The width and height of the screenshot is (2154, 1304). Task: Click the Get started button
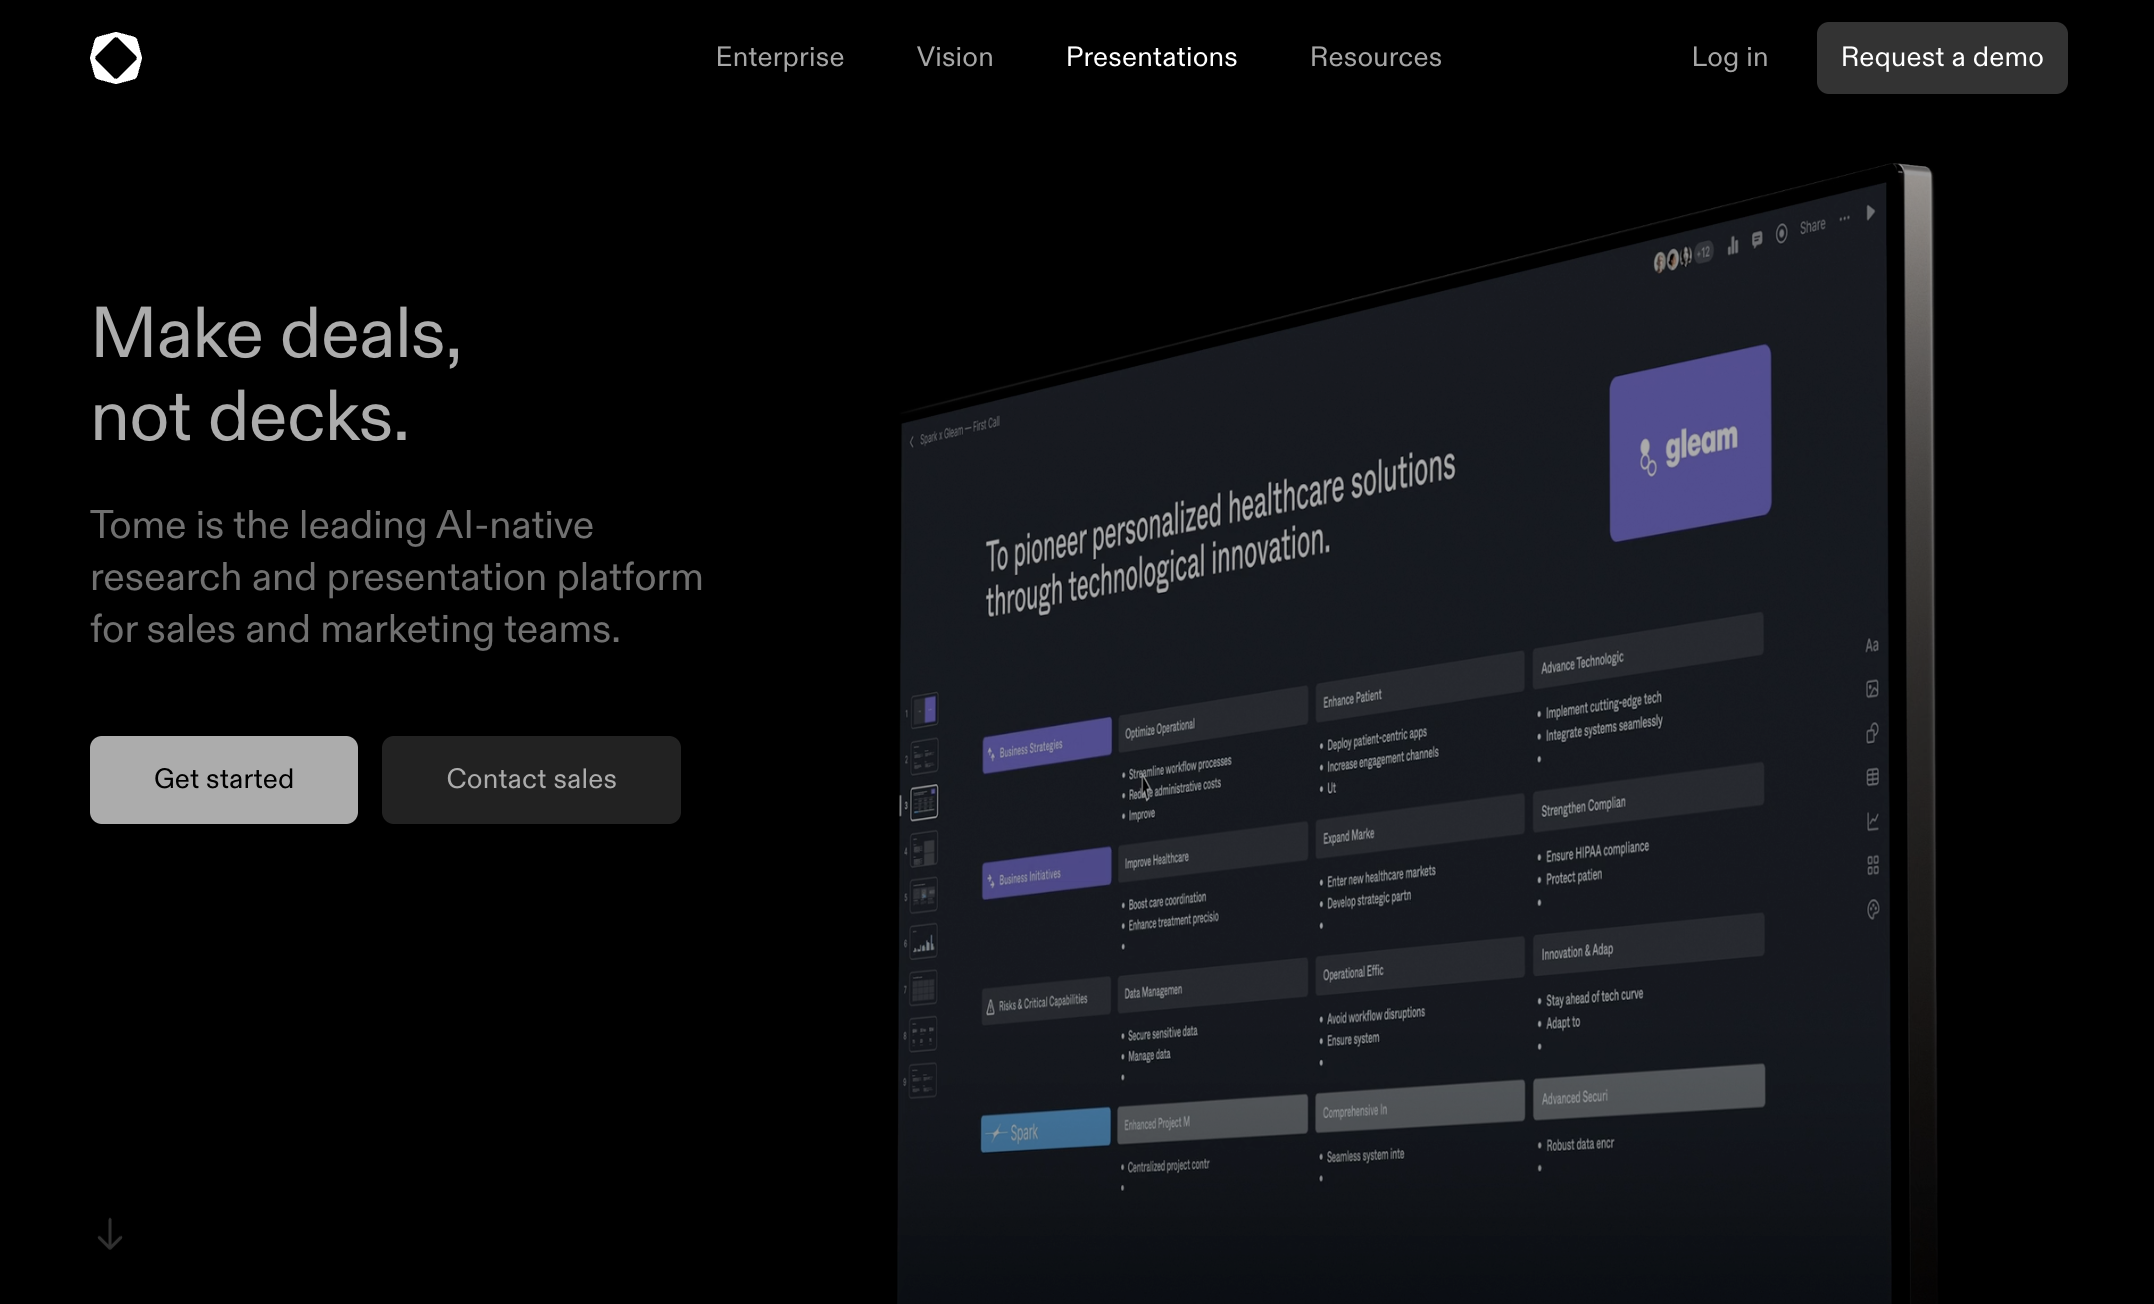click(x=224, y=780)
